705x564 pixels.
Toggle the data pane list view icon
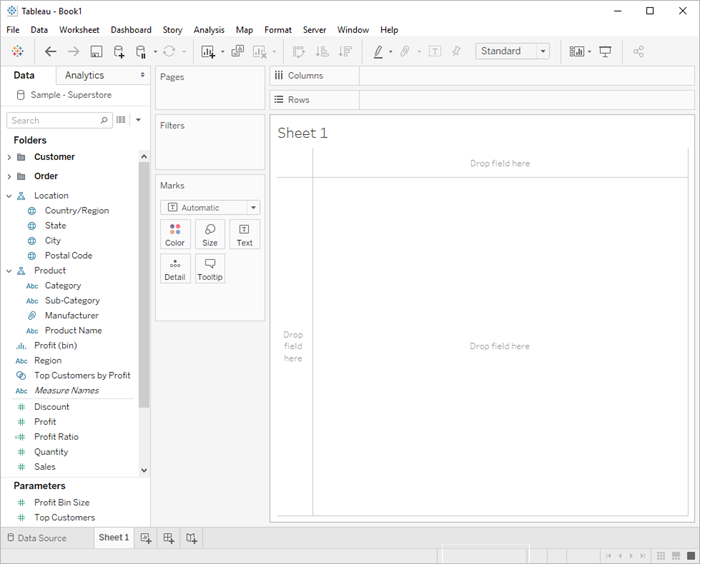(x=121, y=120)
